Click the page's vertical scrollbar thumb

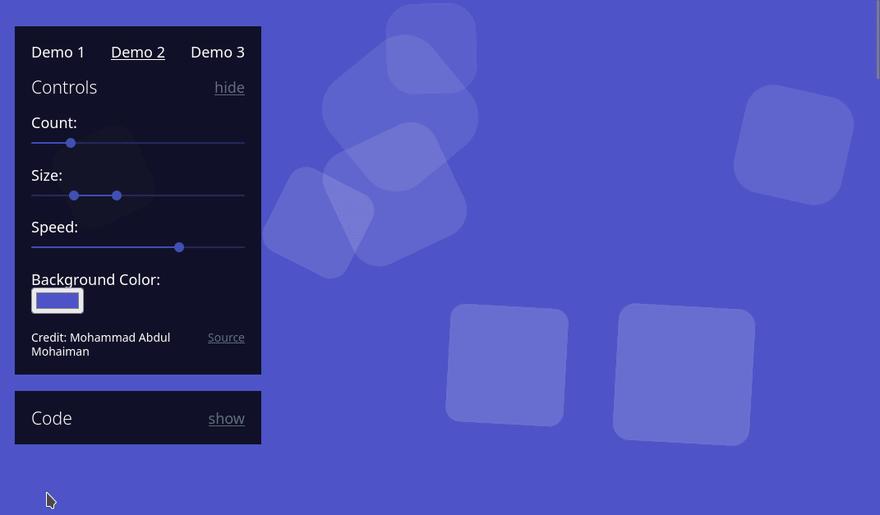[877, 39]
